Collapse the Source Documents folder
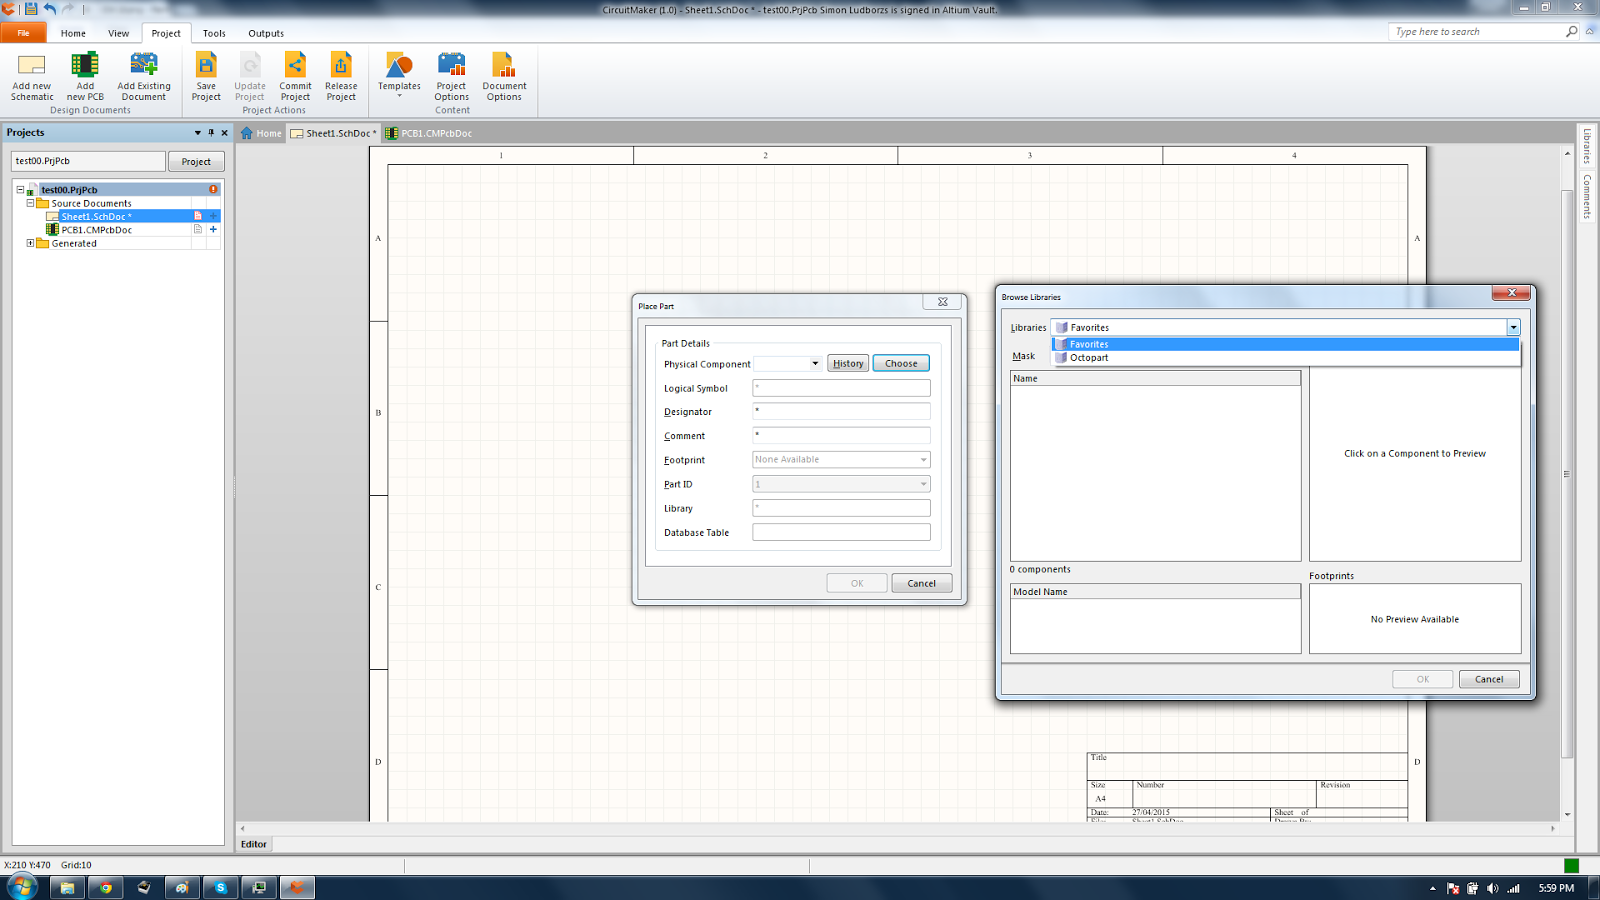 pyautogui.click(x=30, y=203)
